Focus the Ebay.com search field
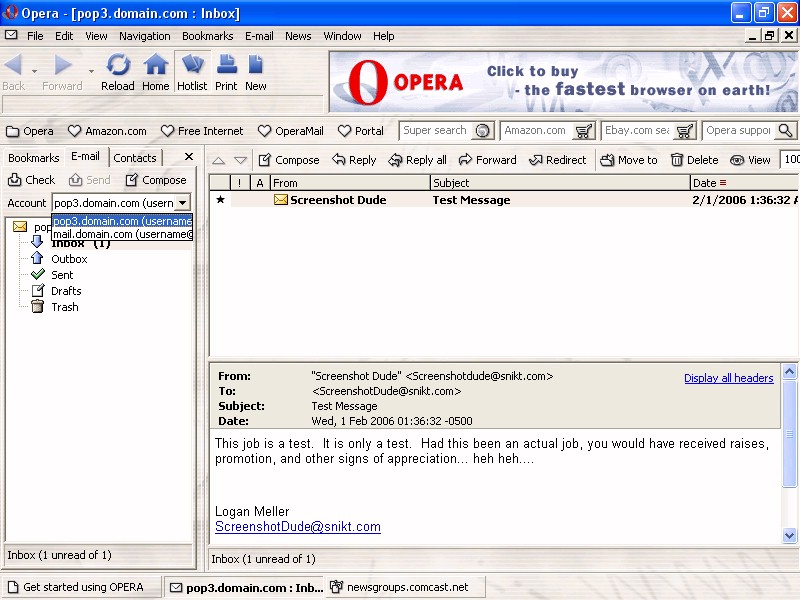The height and width of the screenshot is (600, 800). (638, 131)
